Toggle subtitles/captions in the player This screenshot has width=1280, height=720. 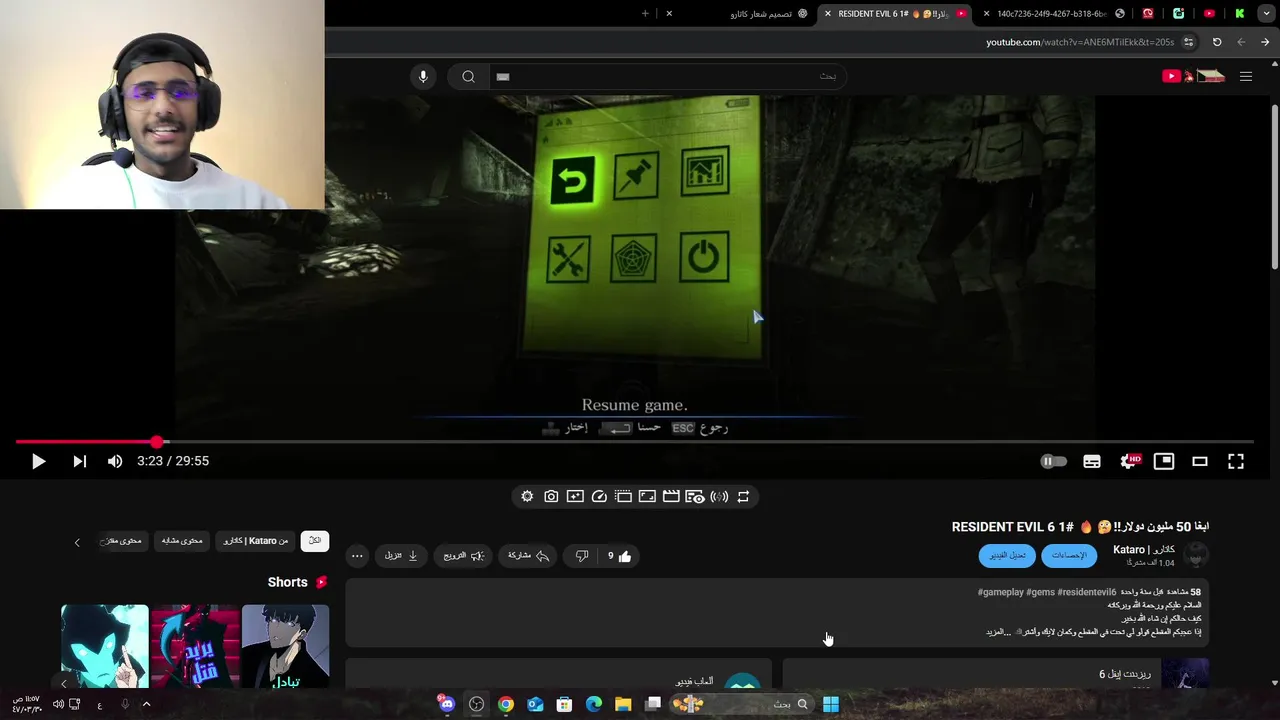(x=1092, y=461)
